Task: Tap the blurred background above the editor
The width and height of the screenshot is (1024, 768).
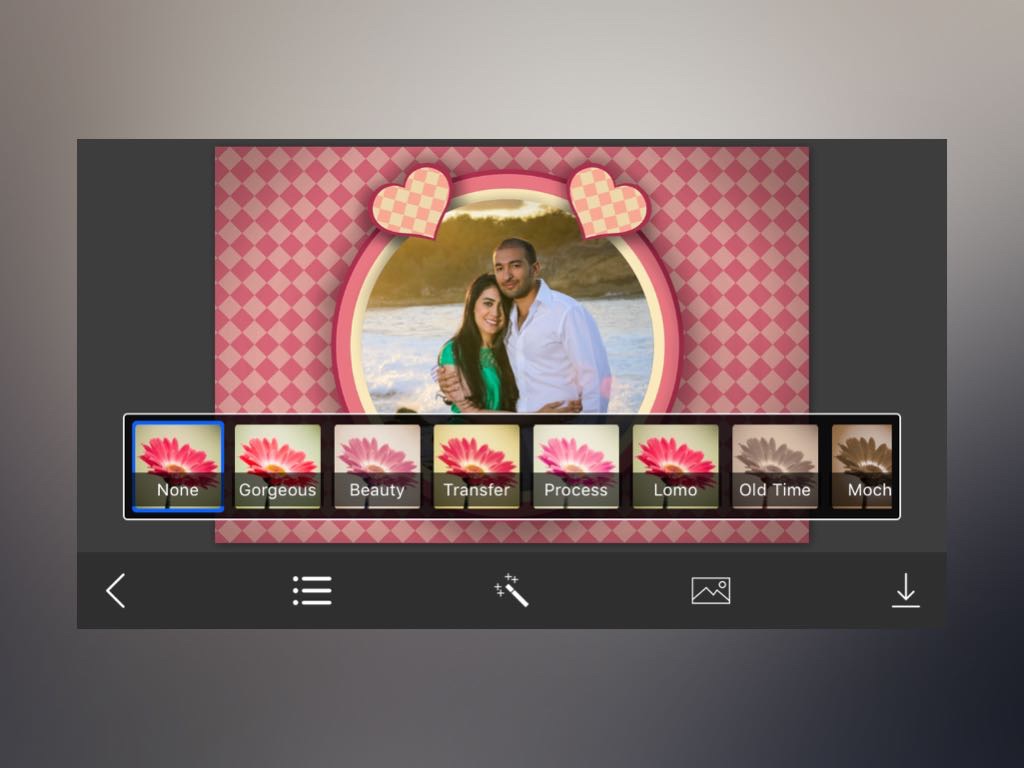Action: click(x=512, y=70)
